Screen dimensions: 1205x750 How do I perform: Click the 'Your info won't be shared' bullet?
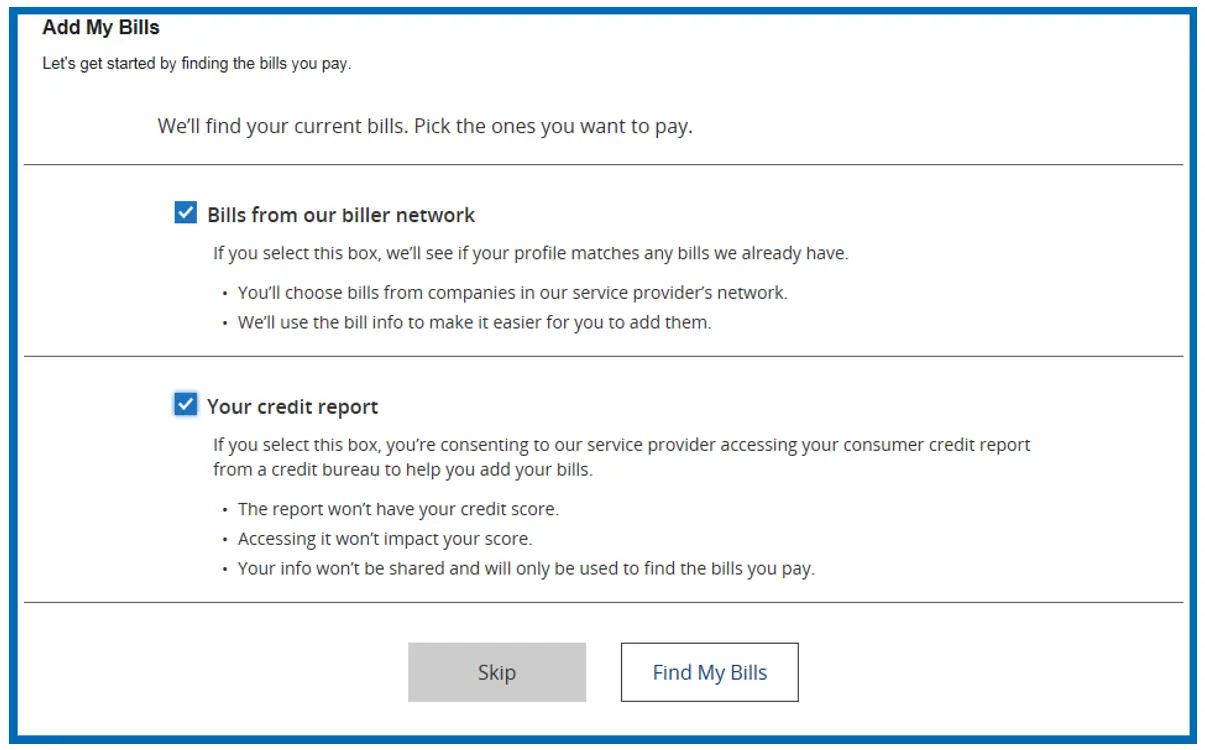526,569
